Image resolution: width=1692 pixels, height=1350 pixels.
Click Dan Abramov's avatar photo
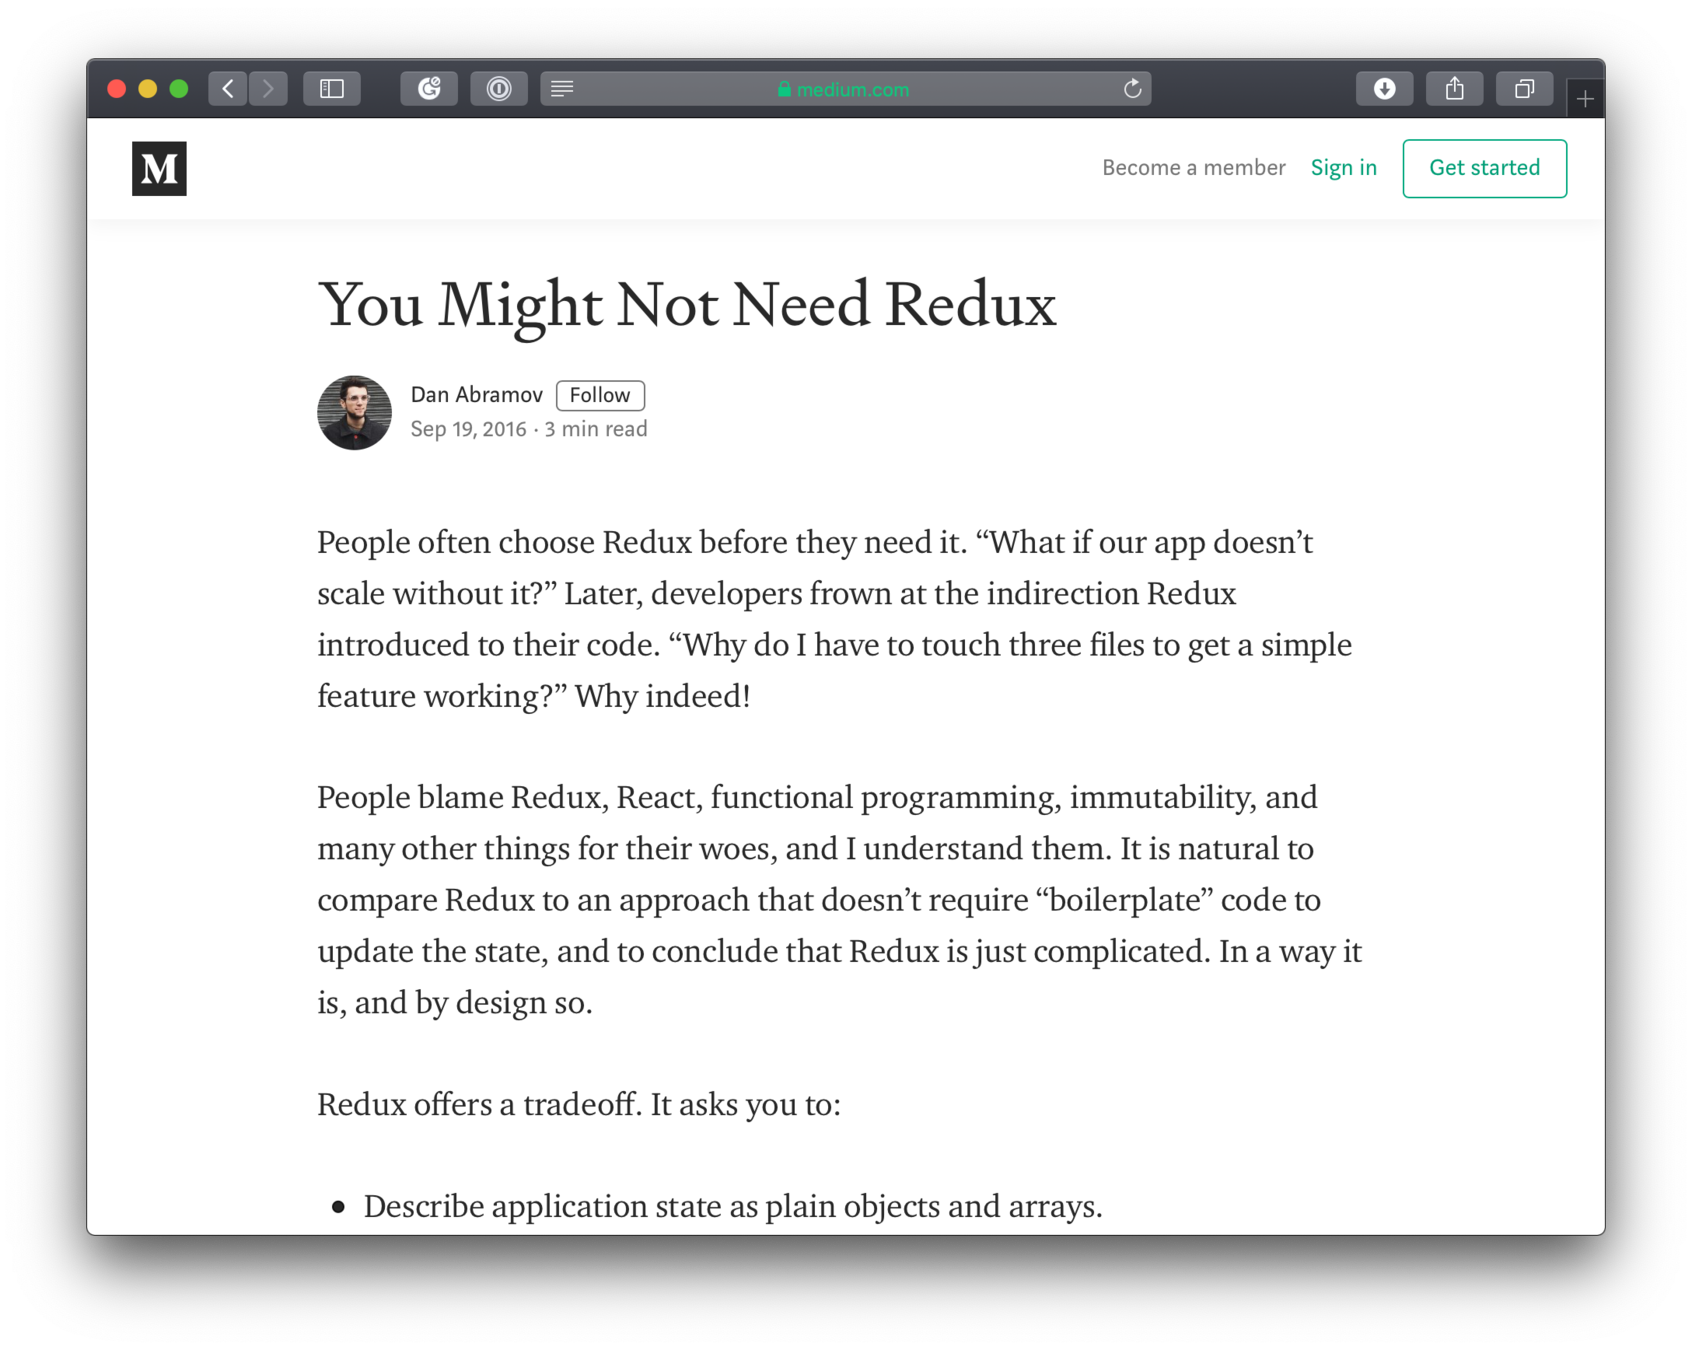354,413
